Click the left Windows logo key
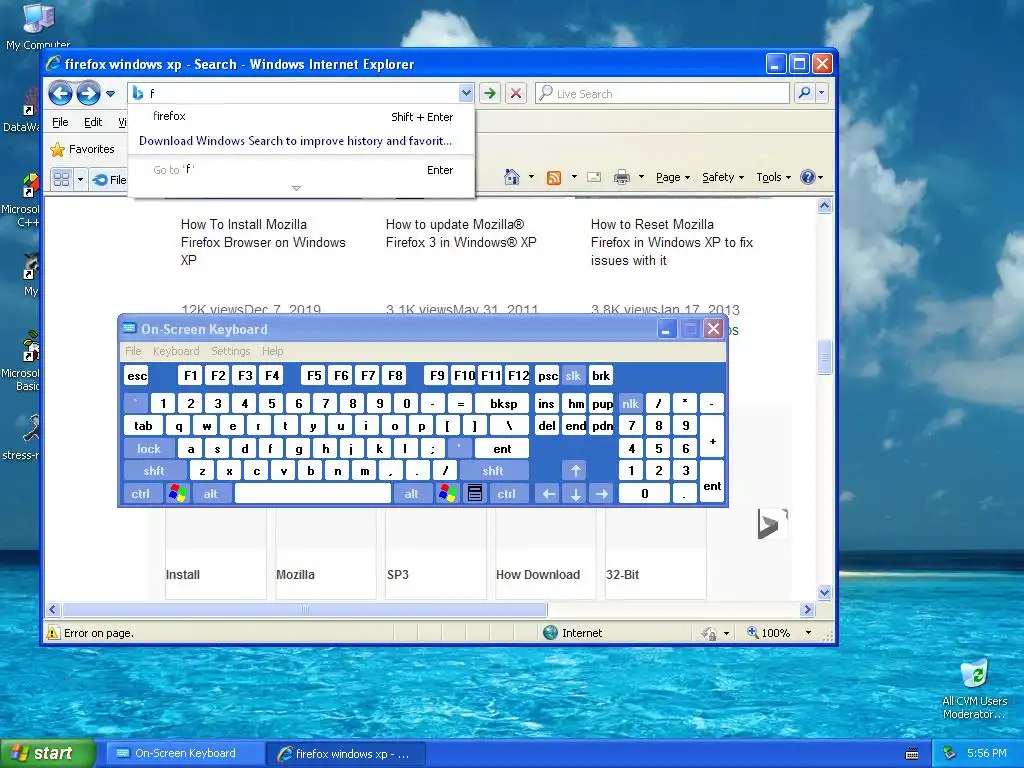1024x768 pixels. point(177,494)
